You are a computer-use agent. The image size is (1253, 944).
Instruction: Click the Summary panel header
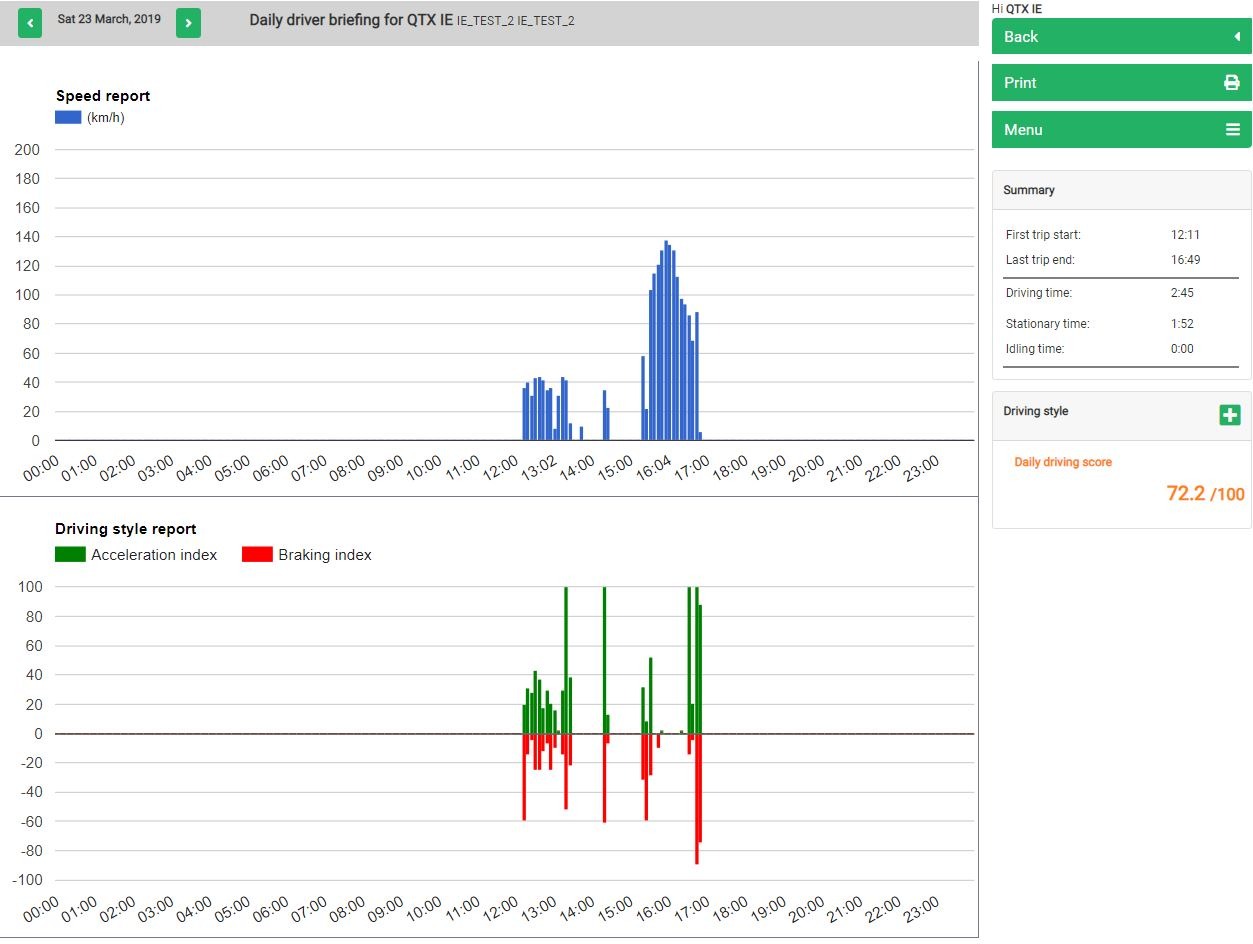(x=1028, y=189)
